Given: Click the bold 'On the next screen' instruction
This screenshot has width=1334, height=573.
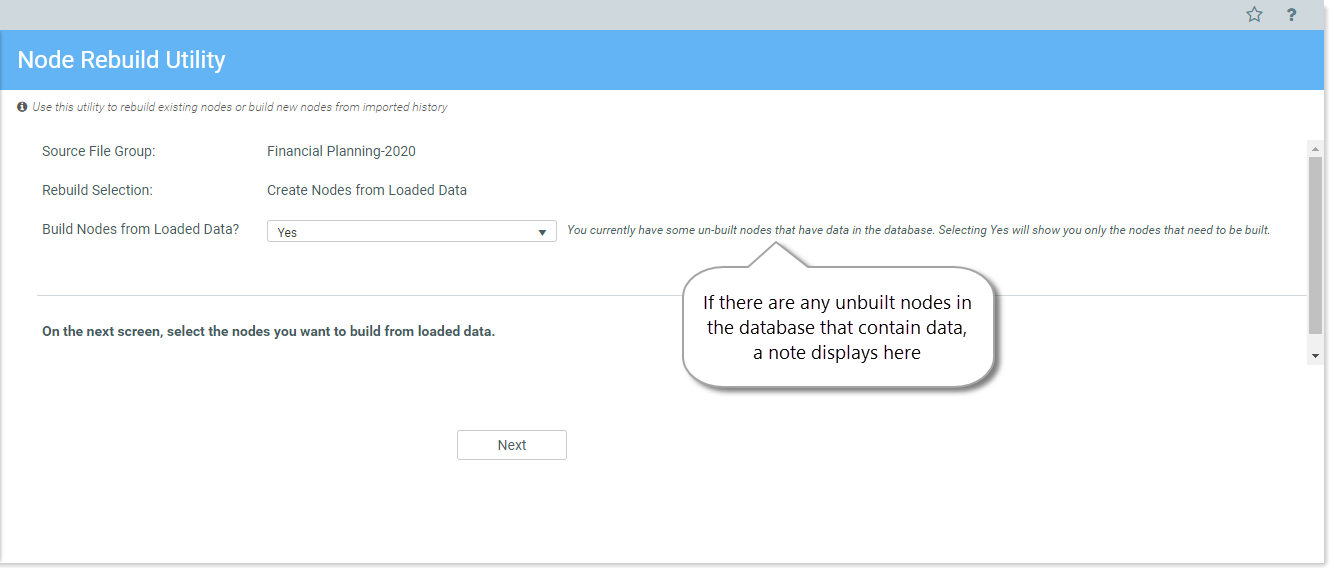Looking at the screenshot, I should (268, 331).
